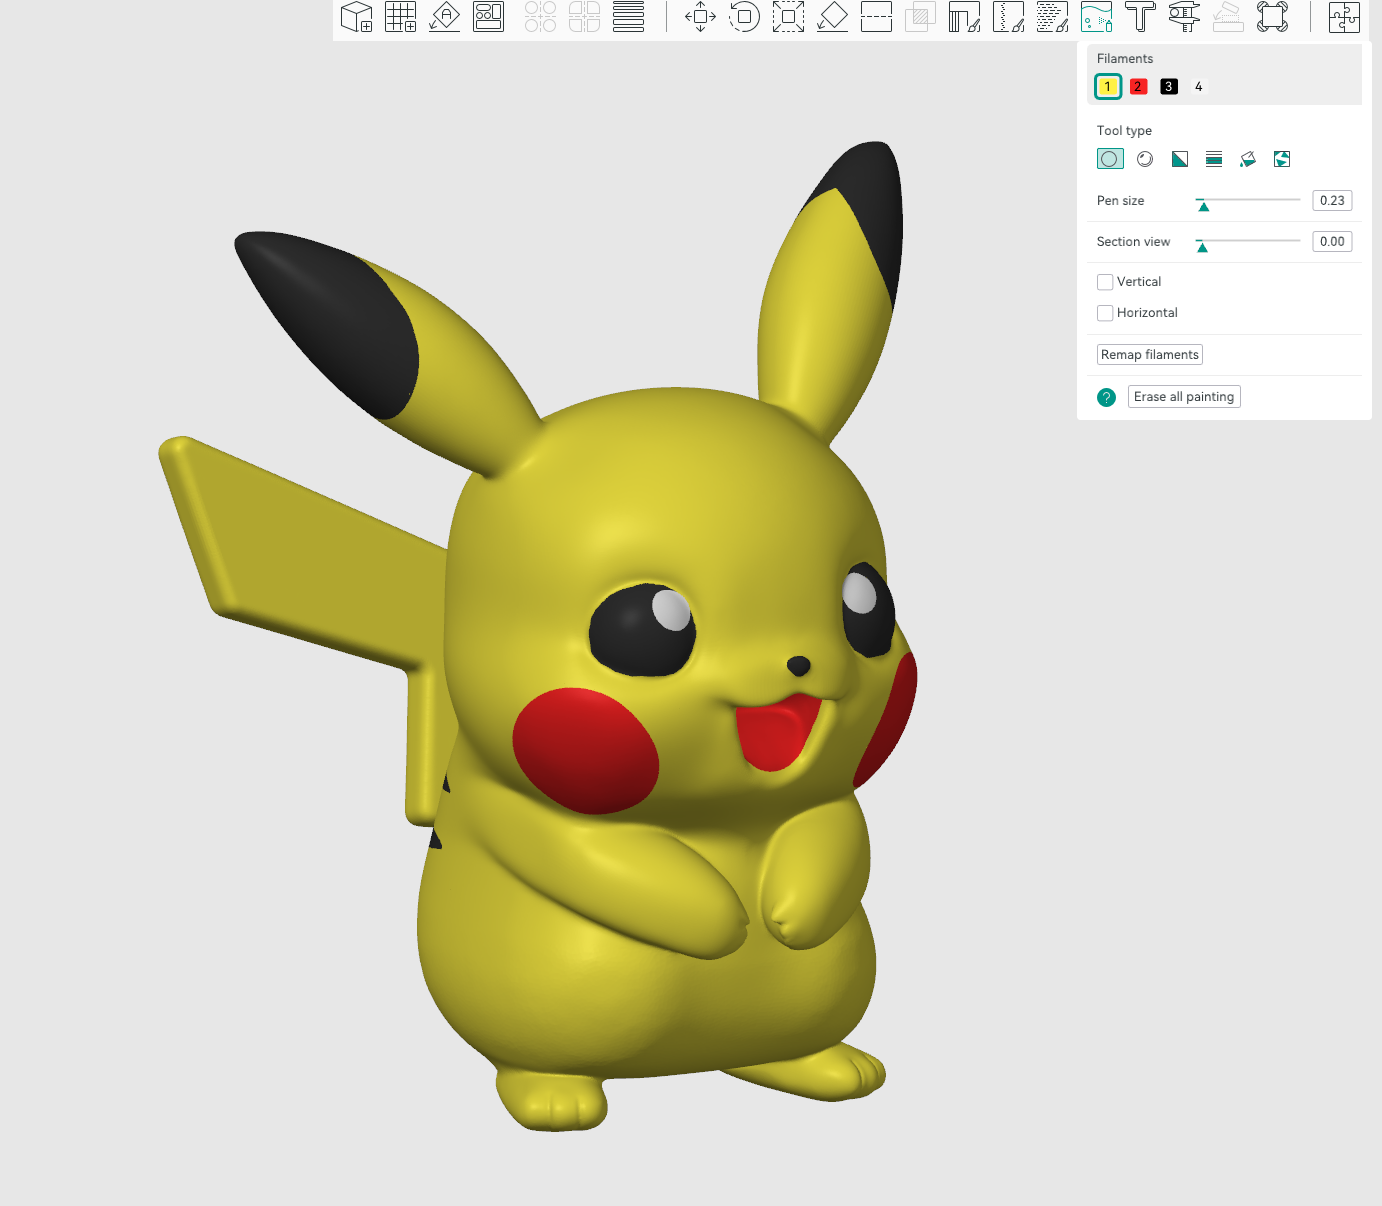Screen dimensions: 1382x1206
Task: Open the Variable layer height tool
Action: tap(628, 17)
